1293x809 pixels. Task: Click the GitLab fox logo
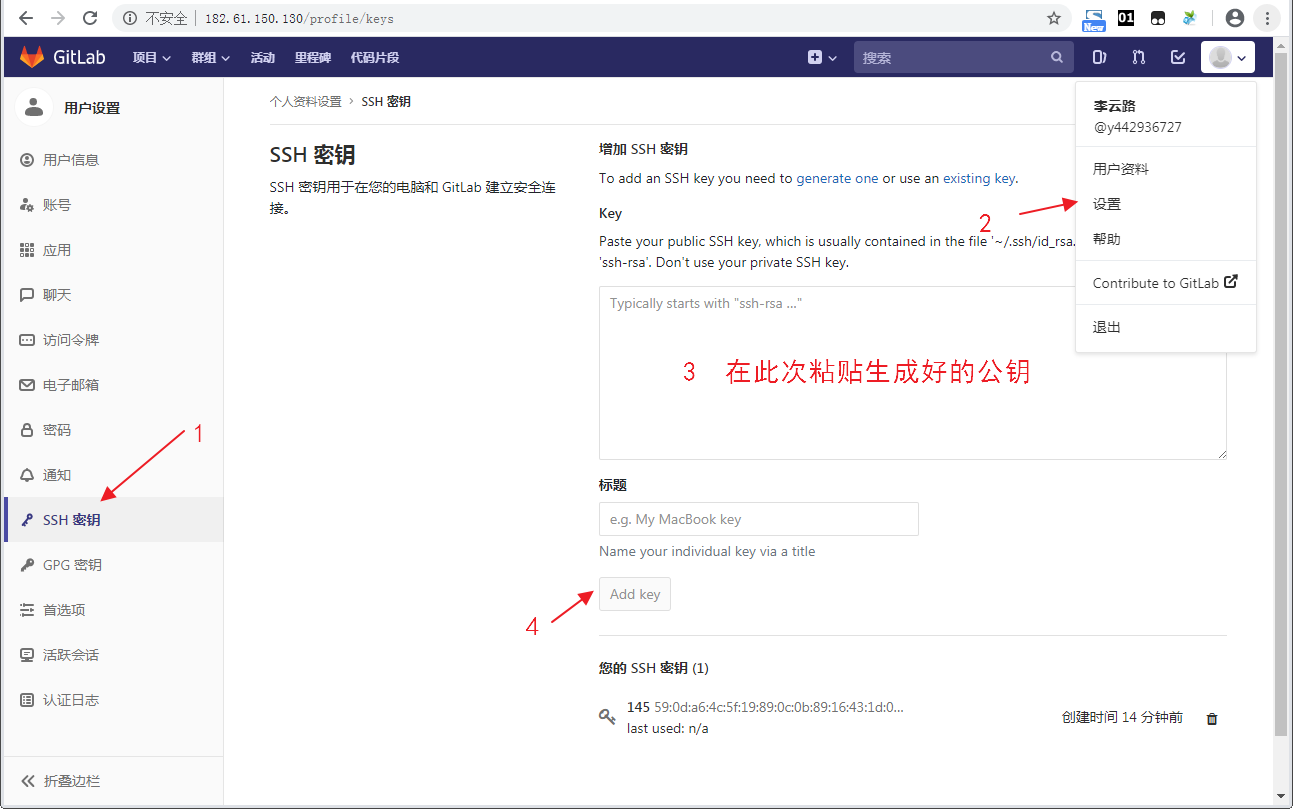click(32, 58)
